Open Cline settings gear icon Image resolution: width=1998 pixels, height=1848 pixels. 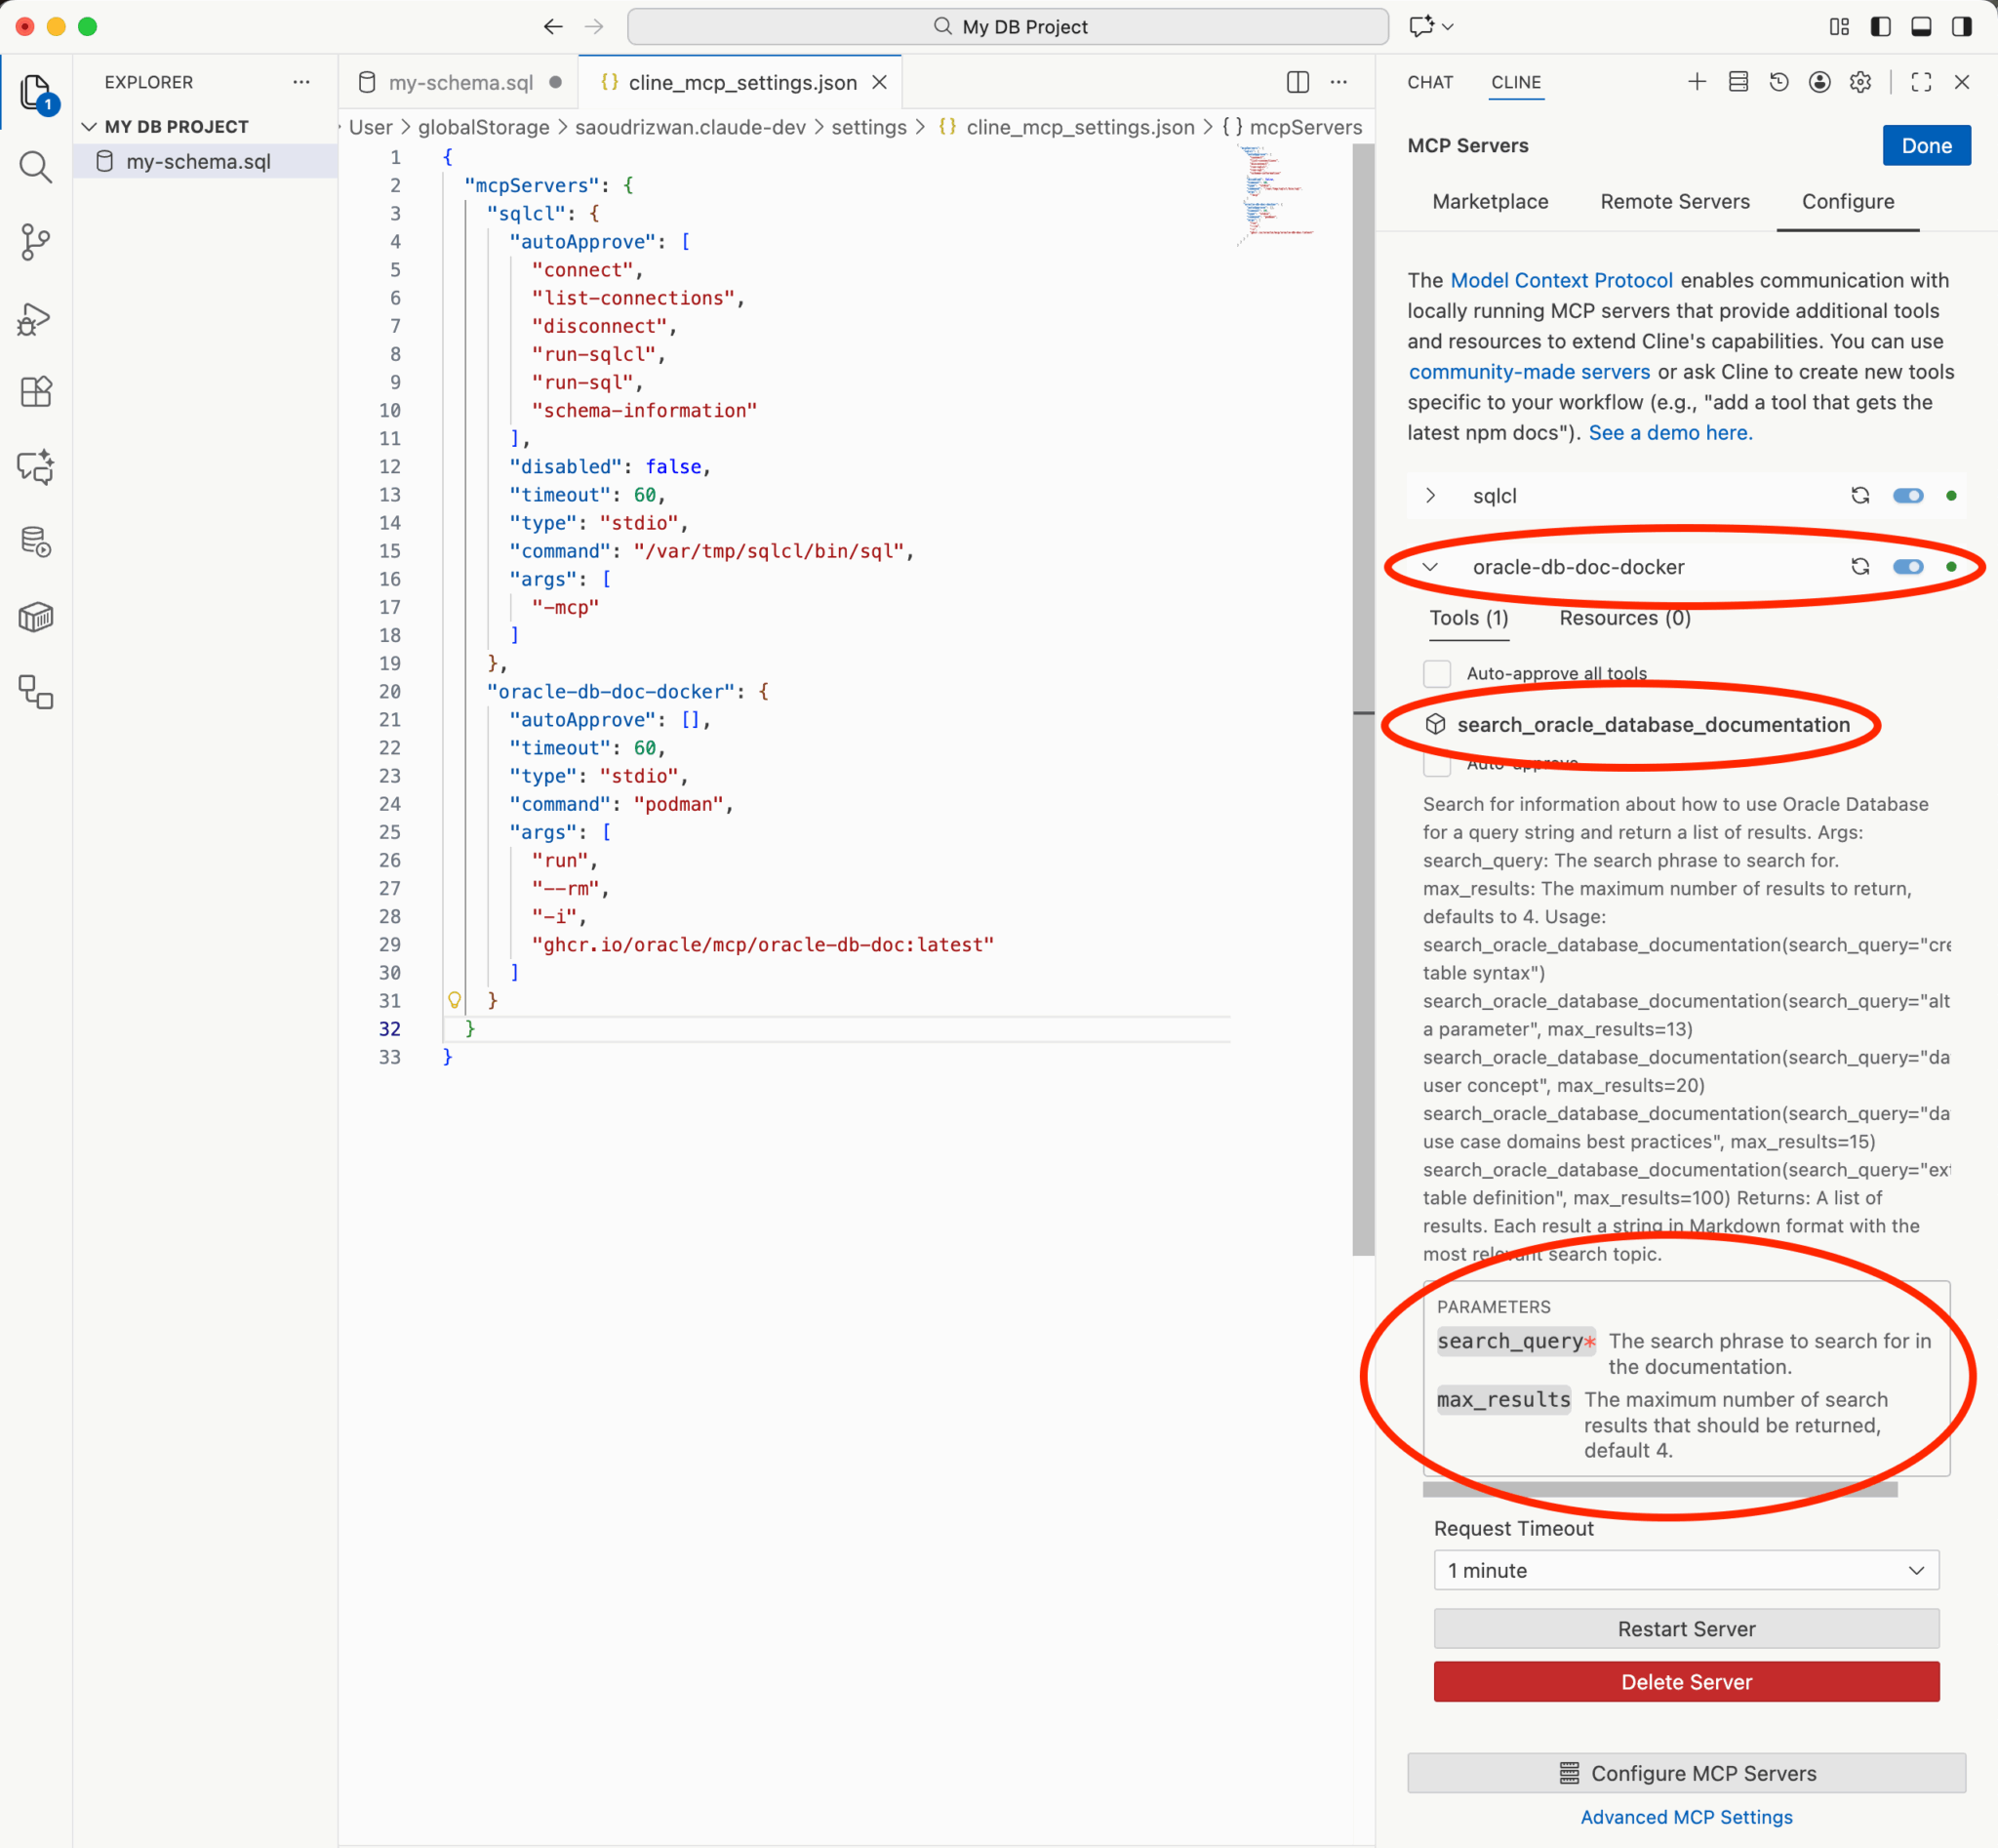[1861, 82]
